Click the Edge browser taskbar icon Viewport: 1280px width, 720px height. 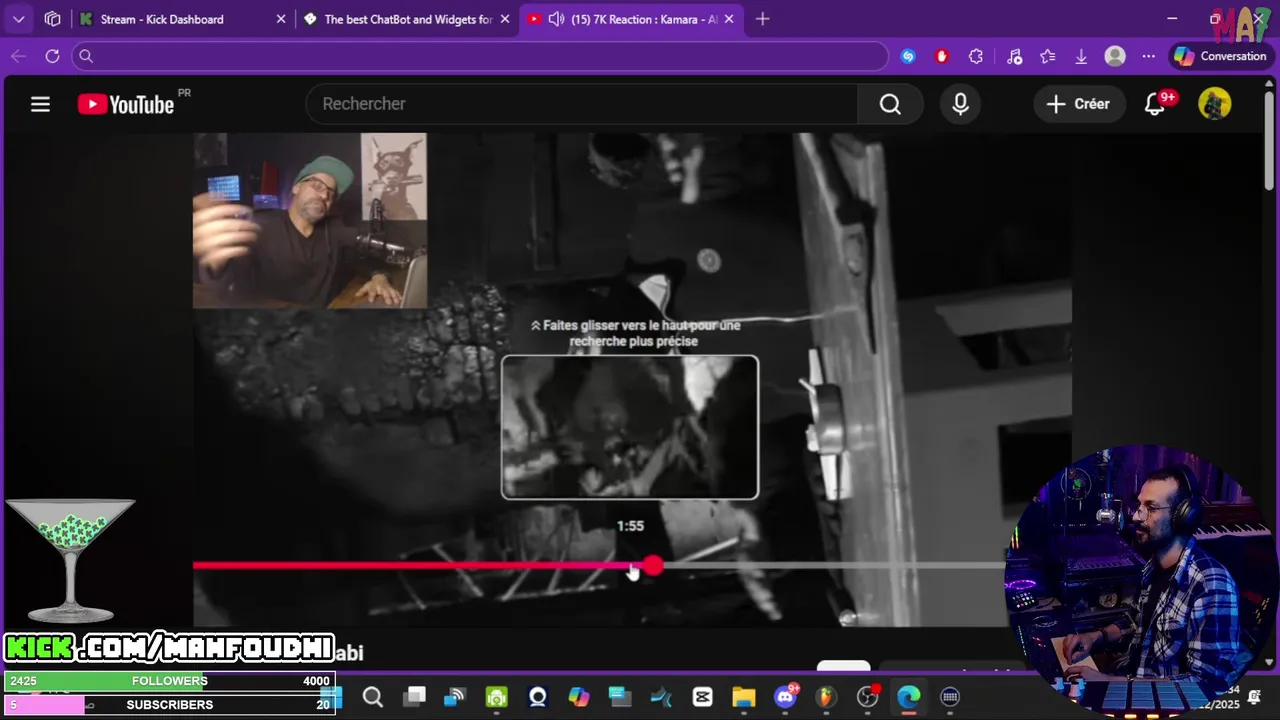point(908,697)
